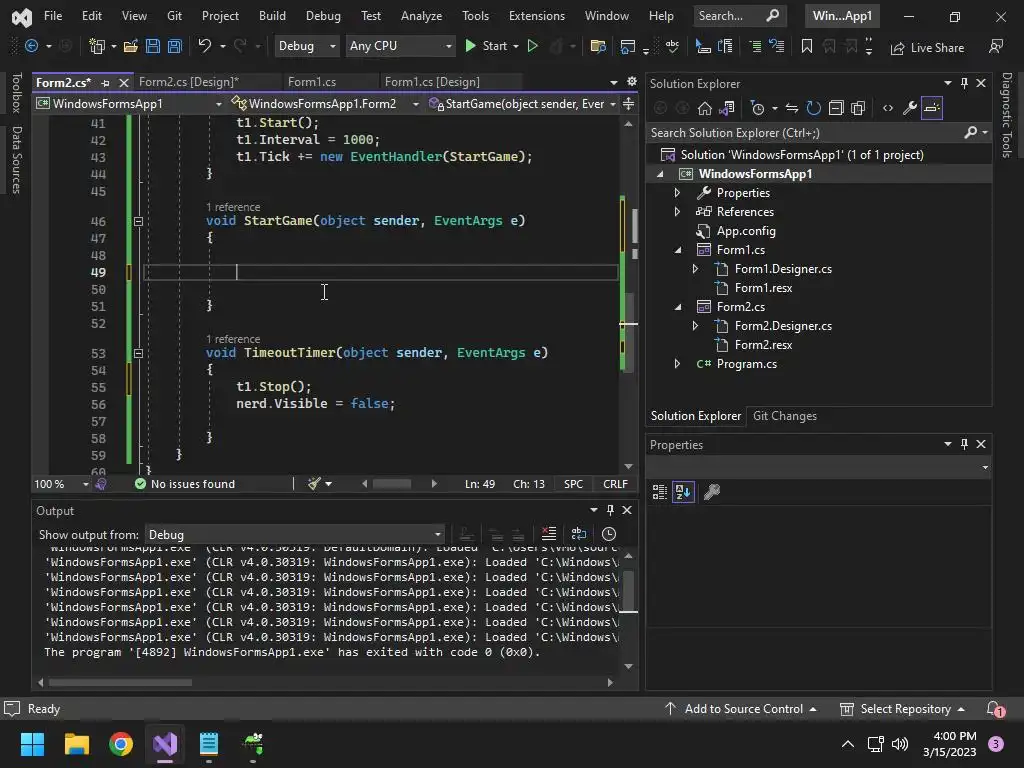Toggle Word Wrap in the Output panel
The height and width of the screenshot is (768, 1024).
click(x=578, y=534)
